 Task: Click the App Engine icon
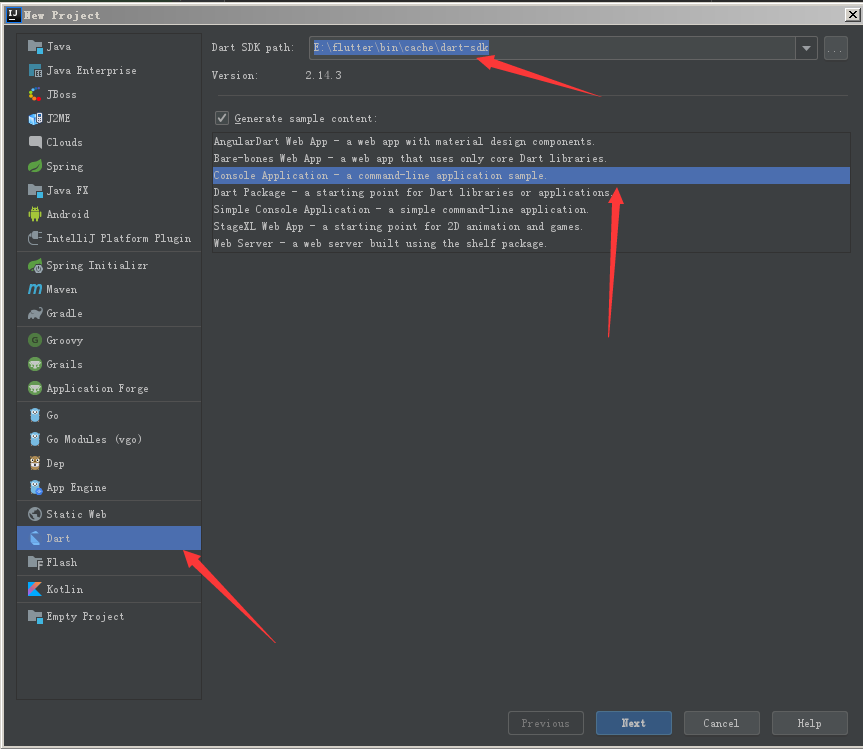35,488
